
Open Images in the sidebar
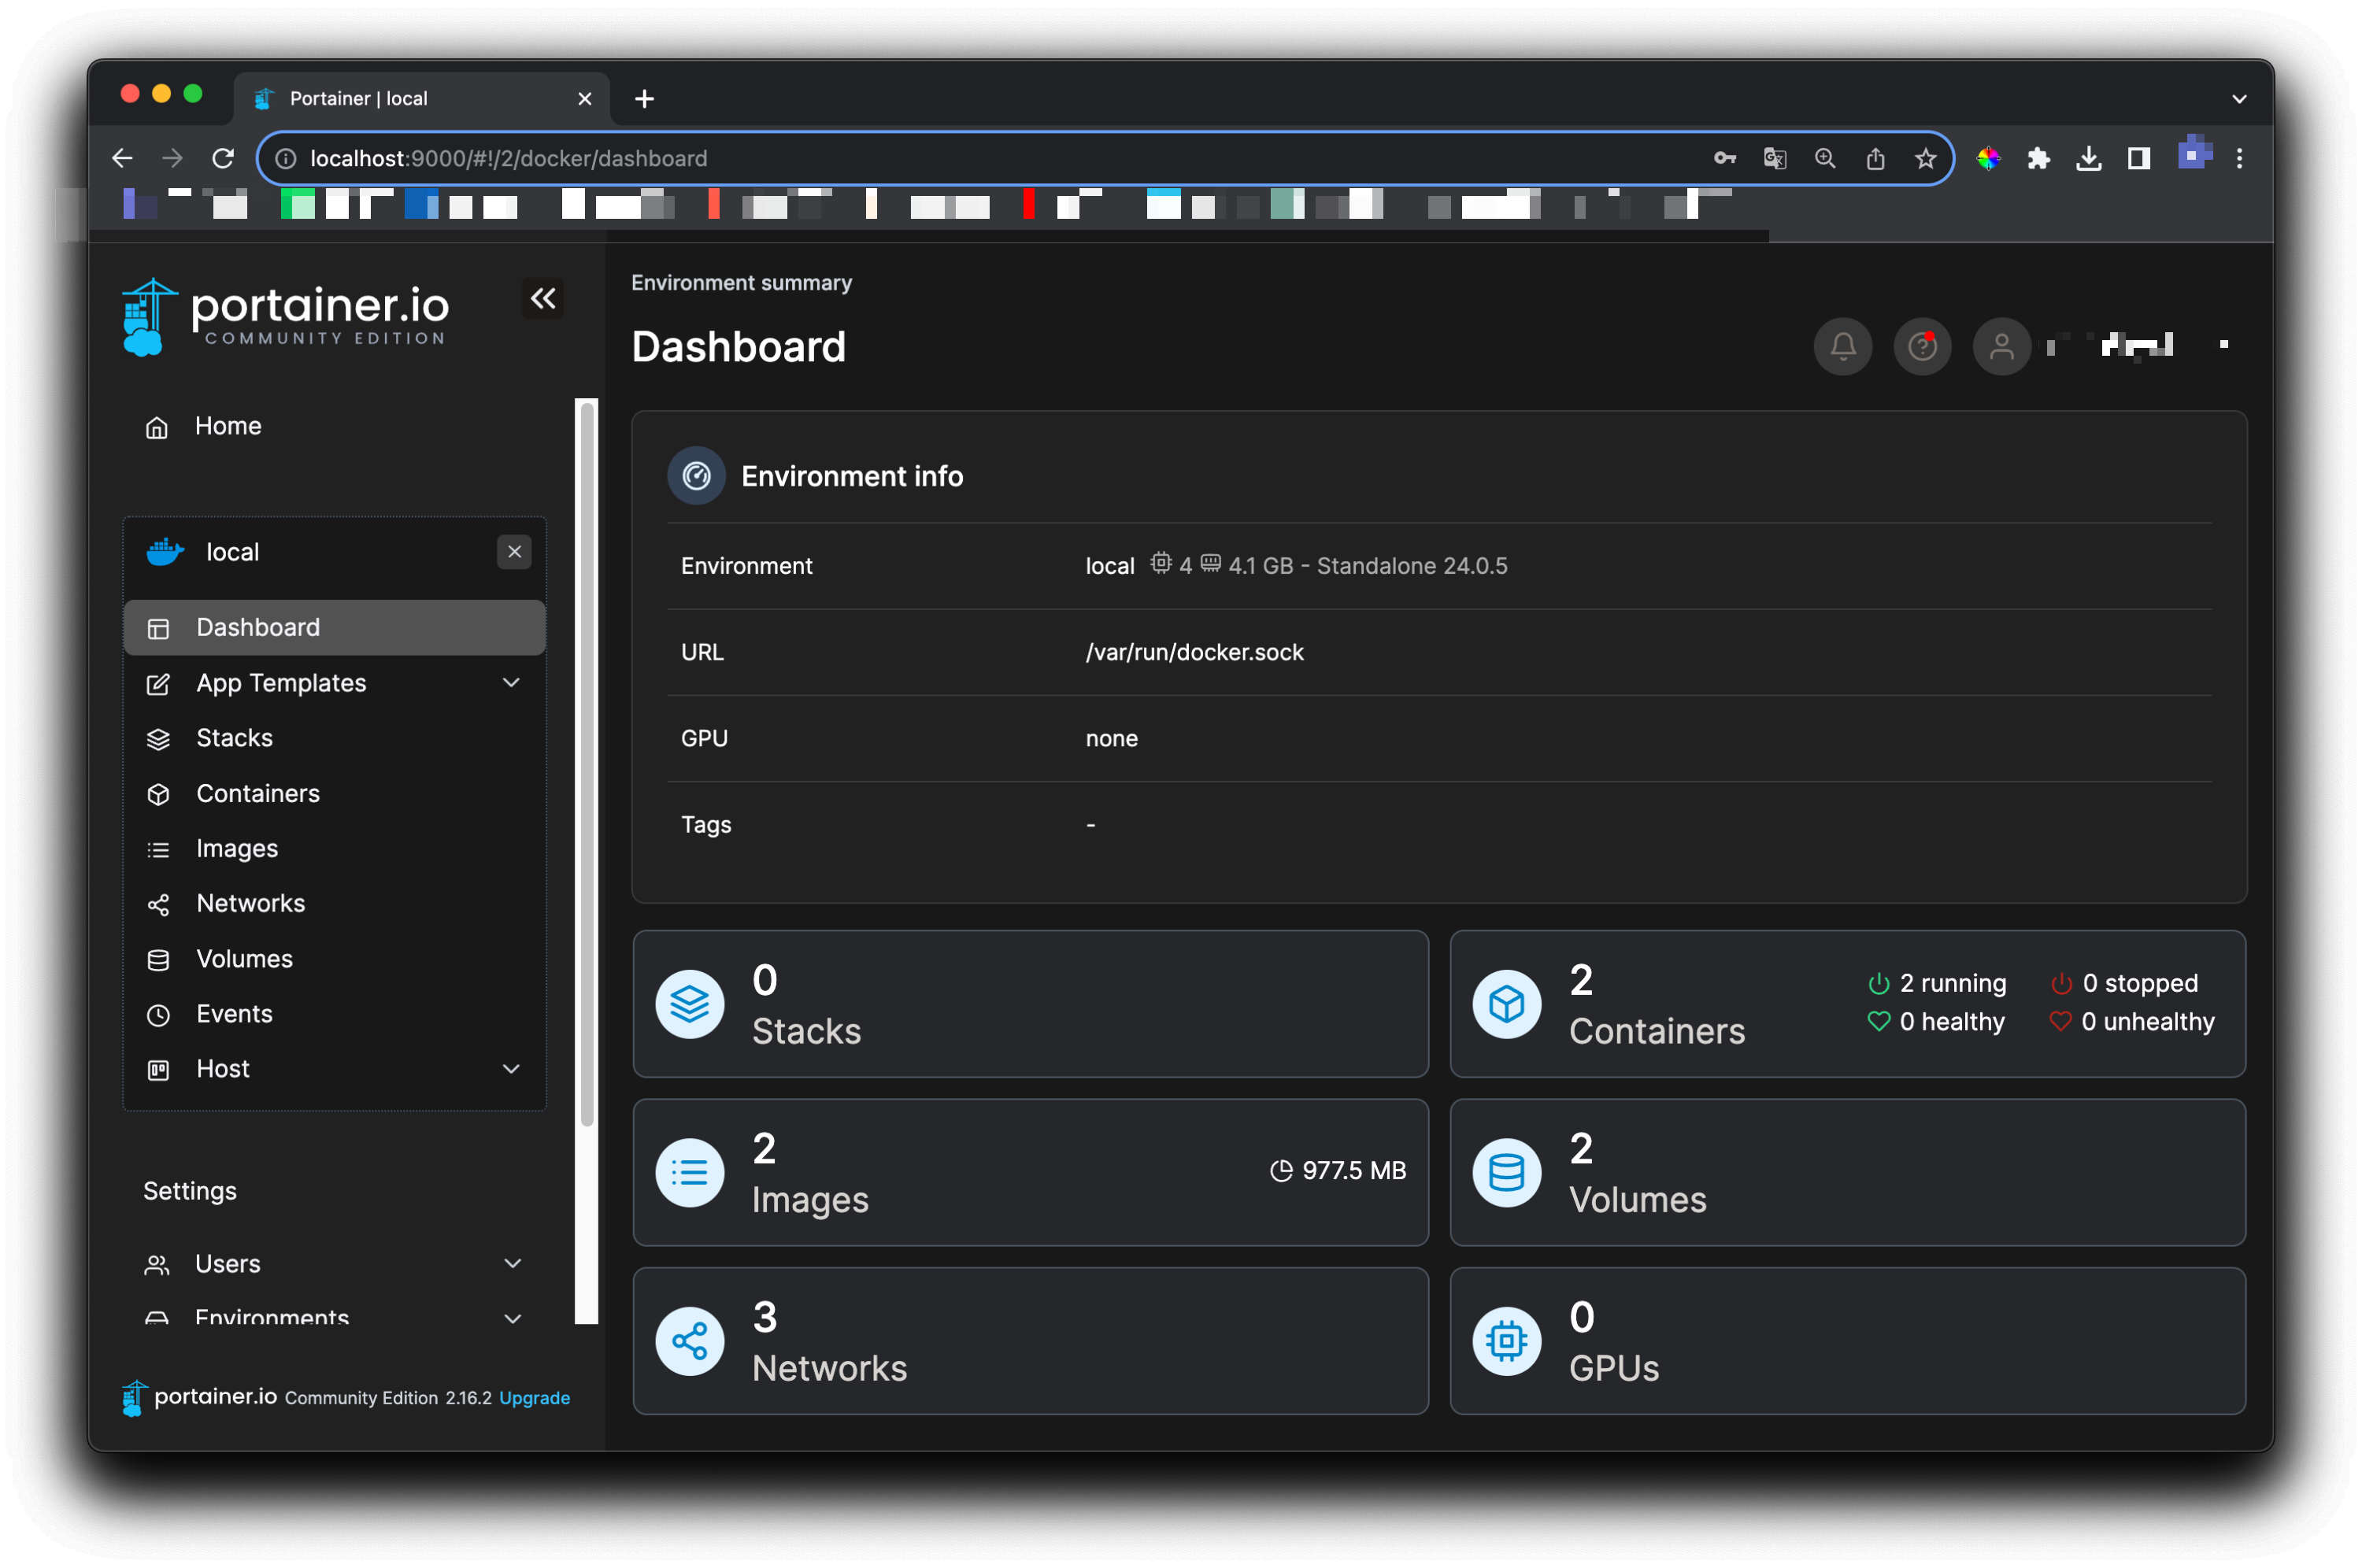coord(237,848)
